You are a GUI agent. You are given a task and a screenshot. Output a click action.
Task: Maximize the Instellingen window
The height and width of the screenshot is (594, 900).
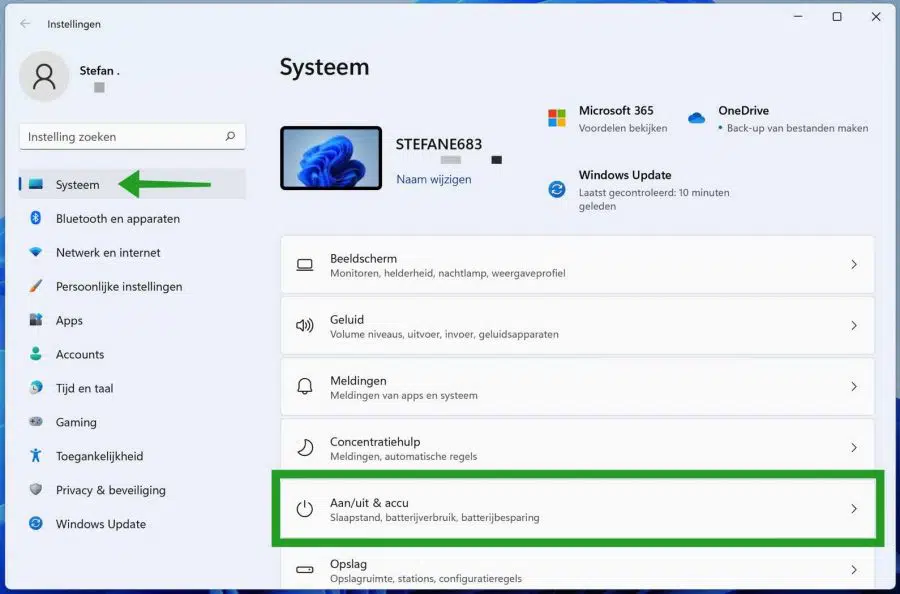[x=837, y=17]
